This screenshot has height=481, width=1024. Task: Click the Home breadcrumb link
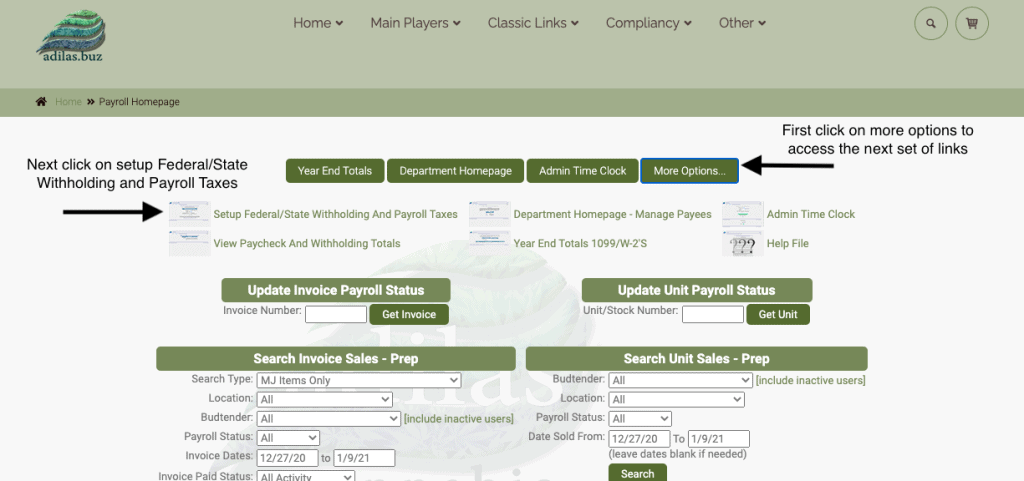click(x=69, y=102)
